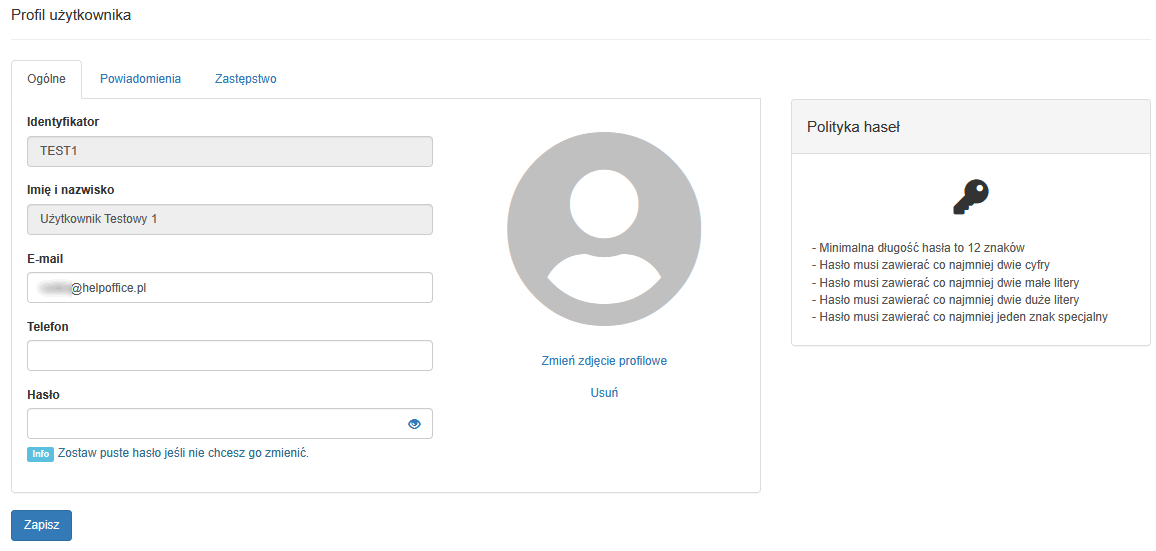This screenshot has height=551, width=1156.
Task: Click the Profil użytkownika page heading
Action: click(71, 15)
